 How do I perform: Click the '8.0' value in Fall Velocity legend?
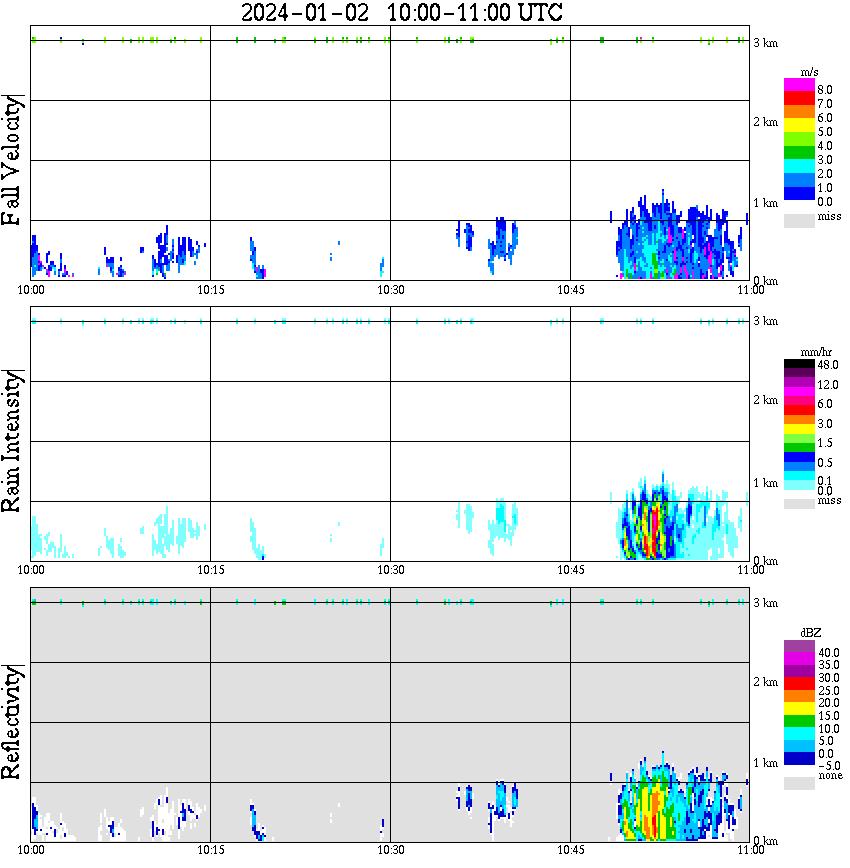point(825,90)
